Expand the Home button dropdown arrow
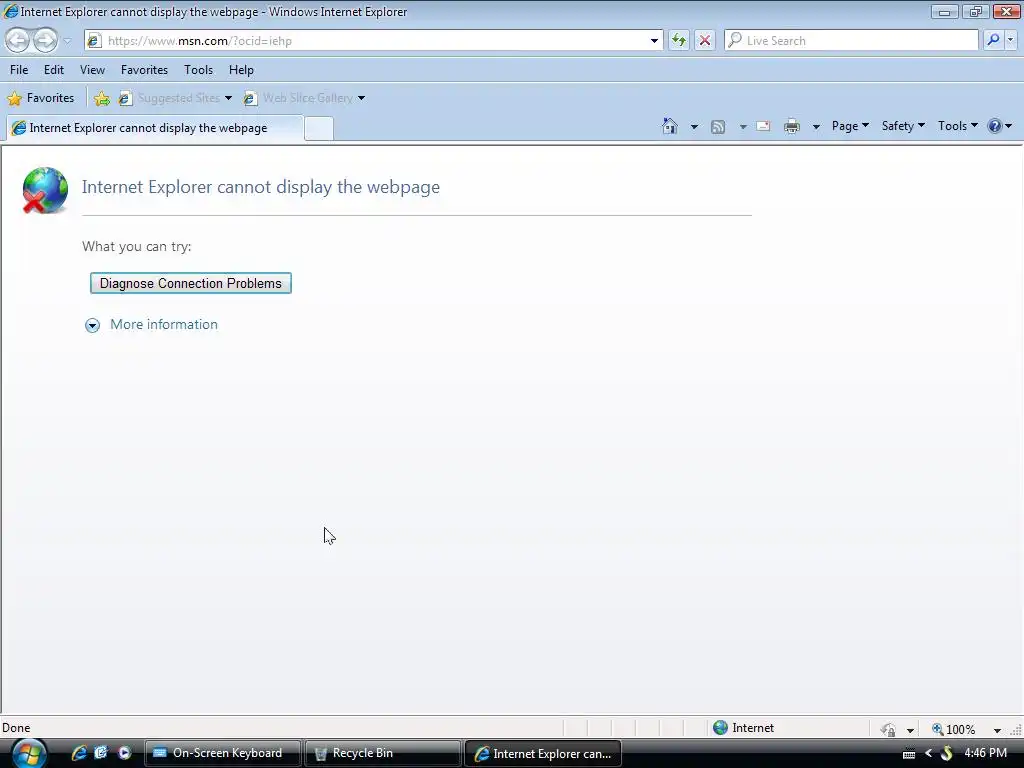The width and height of the screenshot is (1024, 768). pyautogui.click(x=694, y=127)
